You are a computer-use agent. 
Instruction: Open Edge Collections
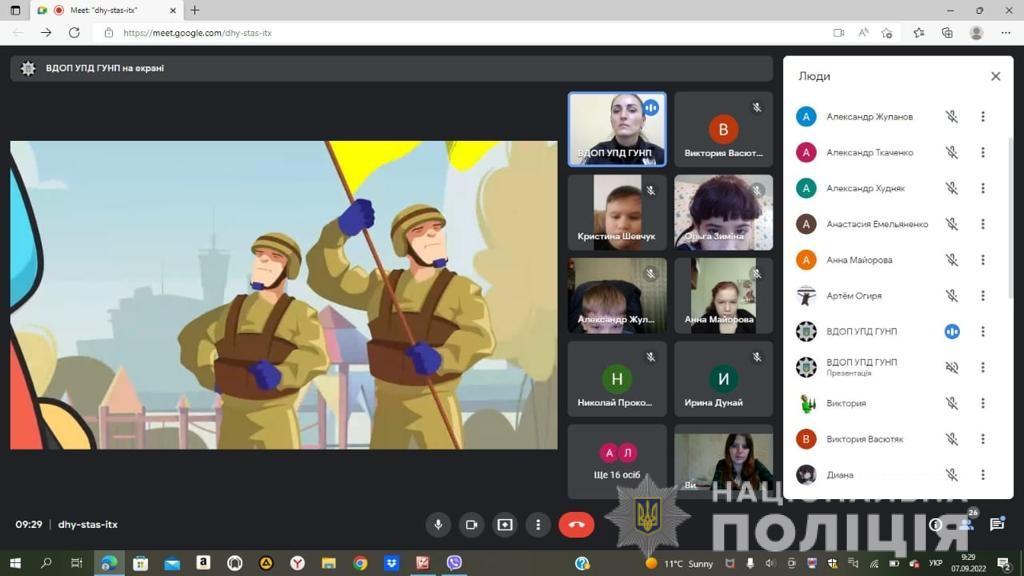pyautogui.click(x=947, y=33)
